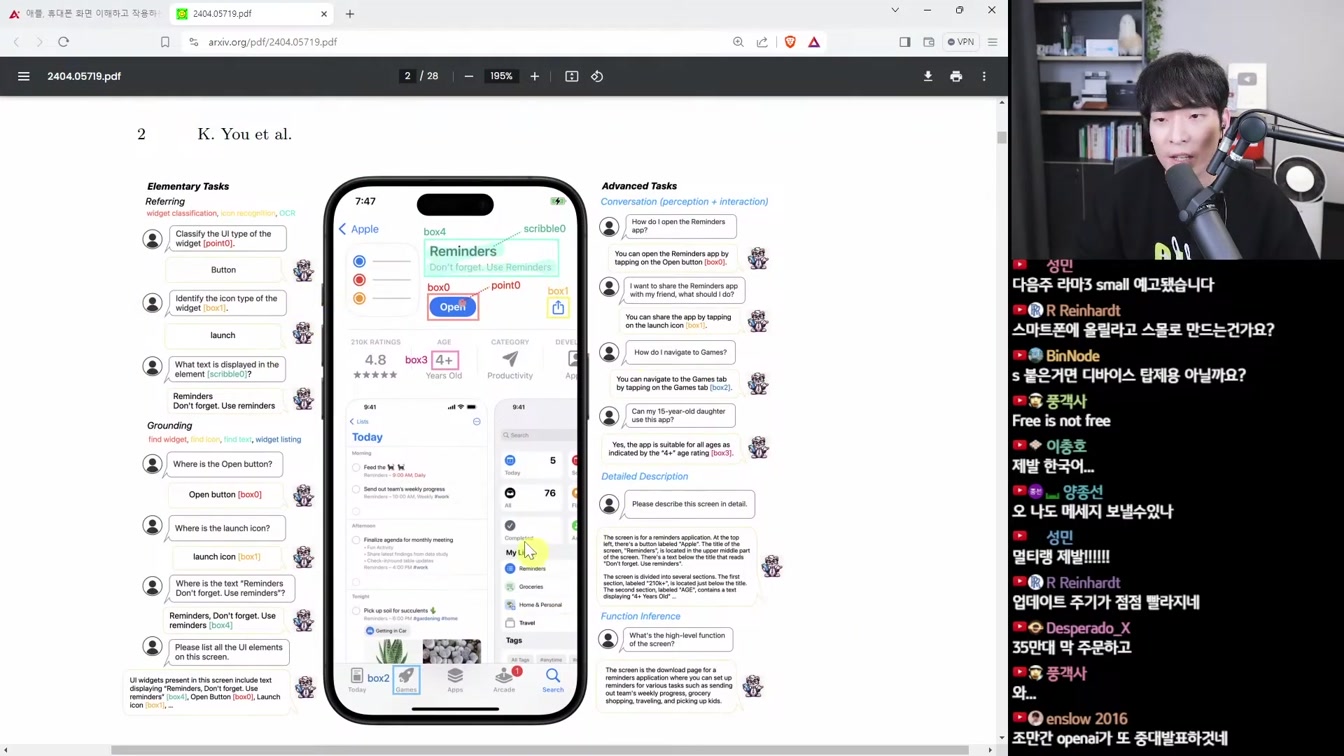
Task: Click the "Grounding" heading
Action: pyautogui.click(x=169, y=425)
